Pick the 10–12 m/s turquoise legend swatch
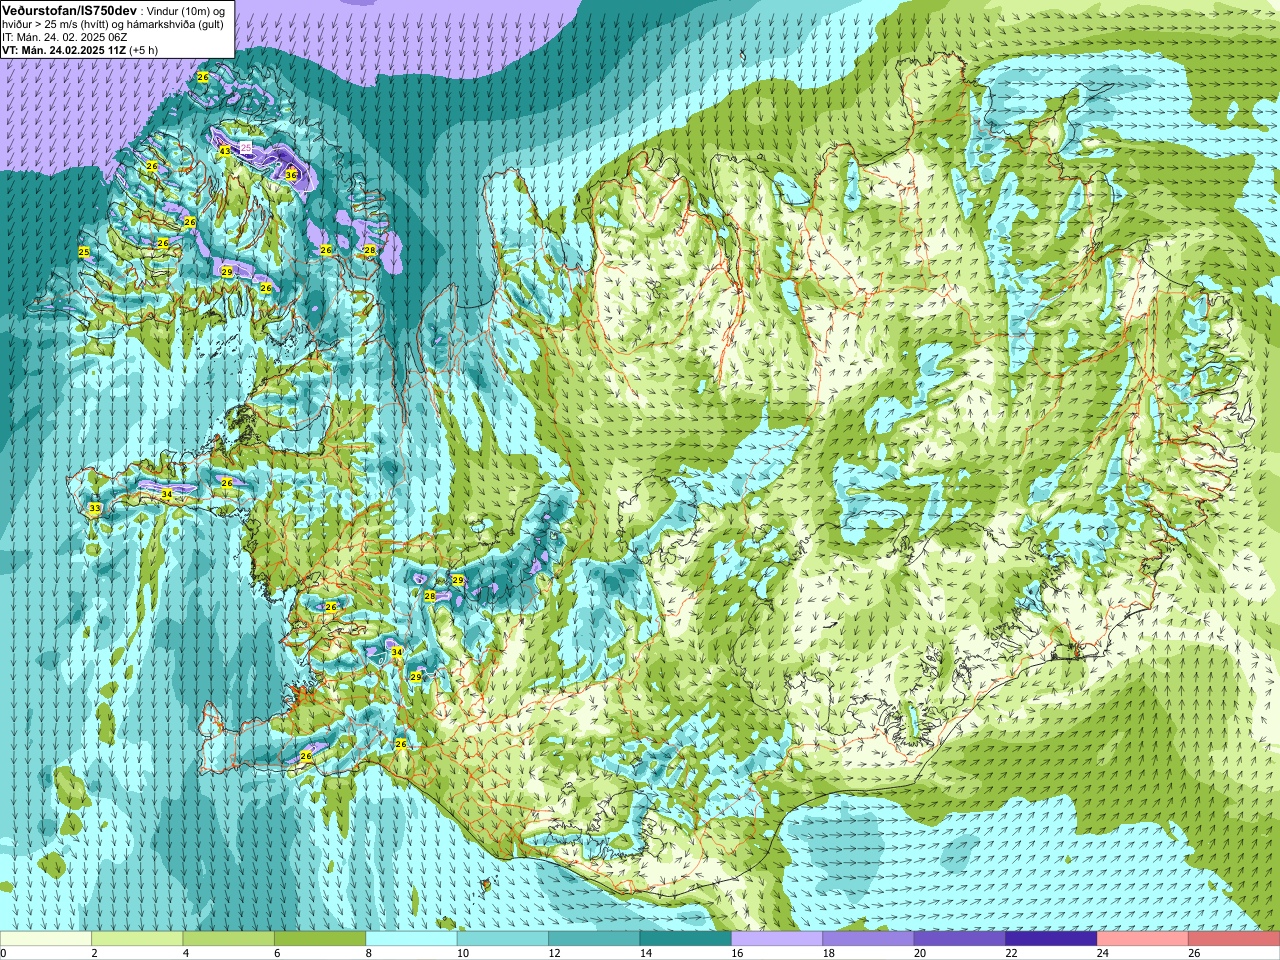The image size is (1280, 960). [x=503, y=939]
